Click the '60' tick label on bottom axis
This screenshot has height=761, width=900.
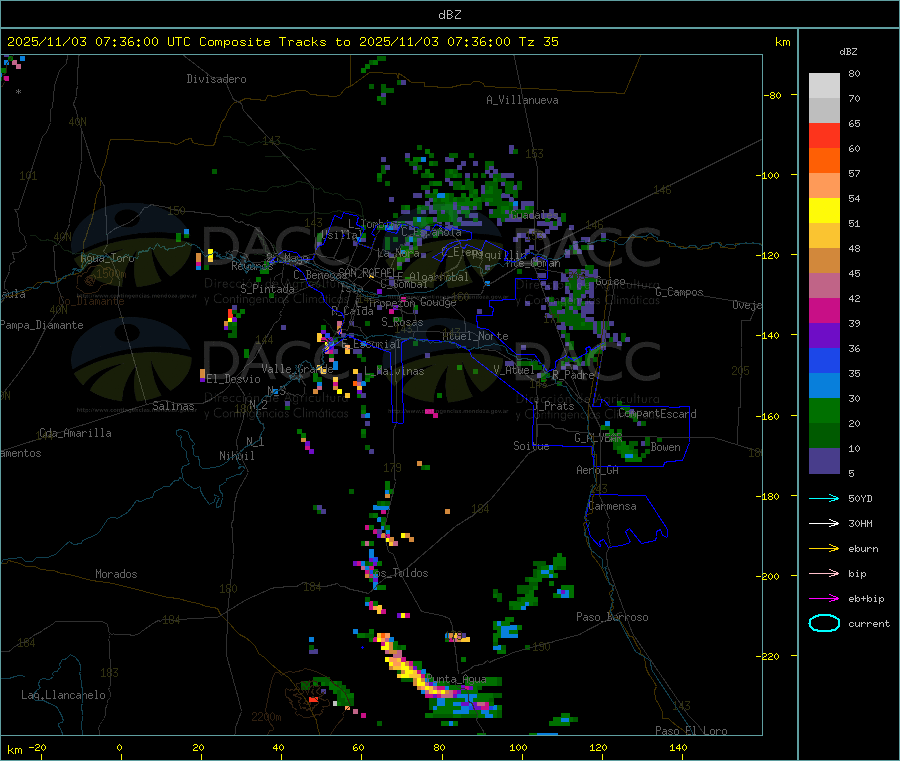(x=358, y=747)
